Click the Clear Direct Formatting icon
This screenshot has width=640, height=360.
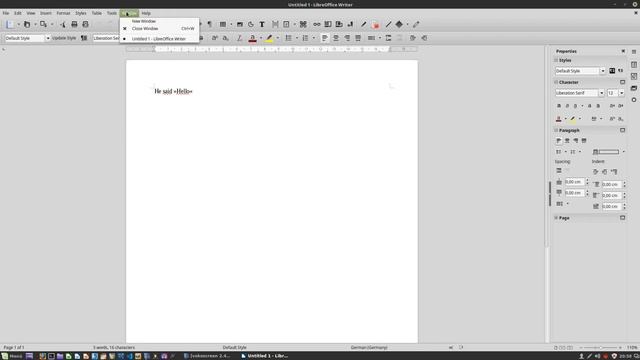[240, 38]
